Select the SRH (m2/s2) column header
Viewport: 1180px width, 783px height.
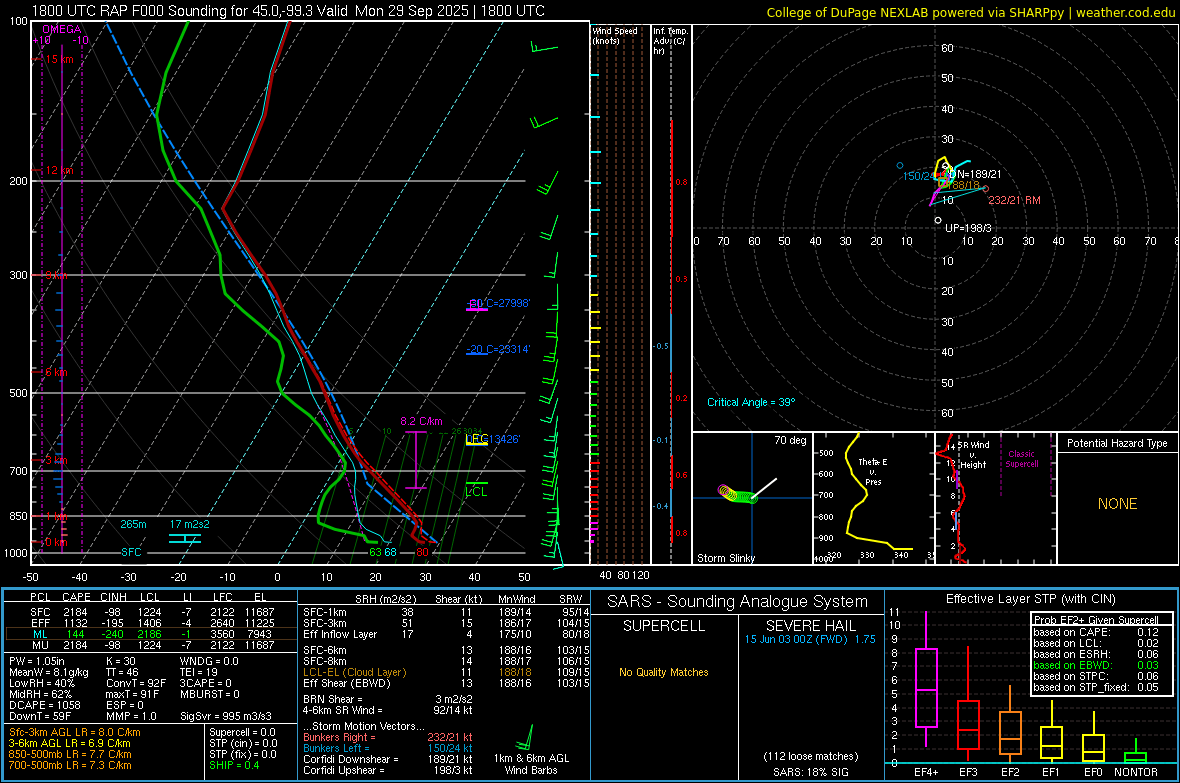385,599
